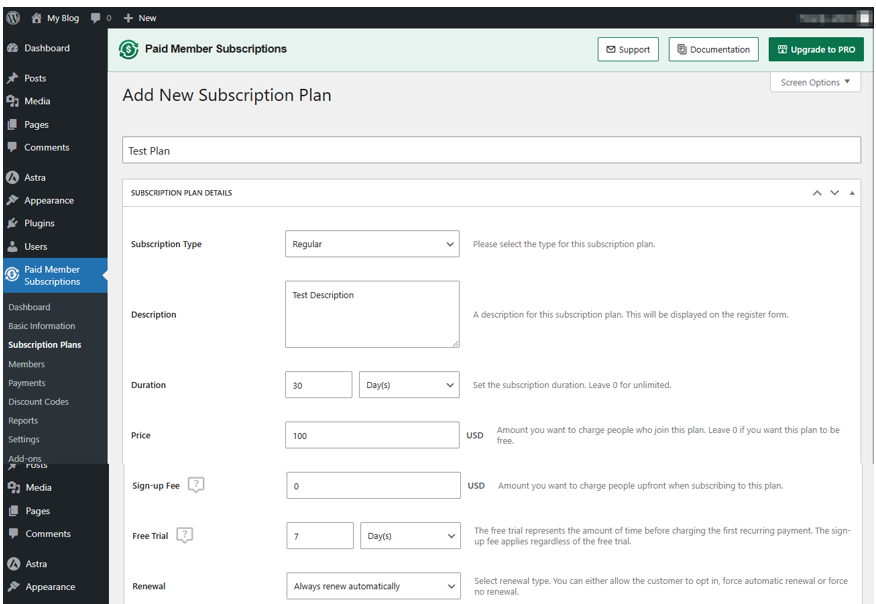Click the Users sidebar icon
The width and height of the screenshot is (876, 604).
(x=14, y=246)
